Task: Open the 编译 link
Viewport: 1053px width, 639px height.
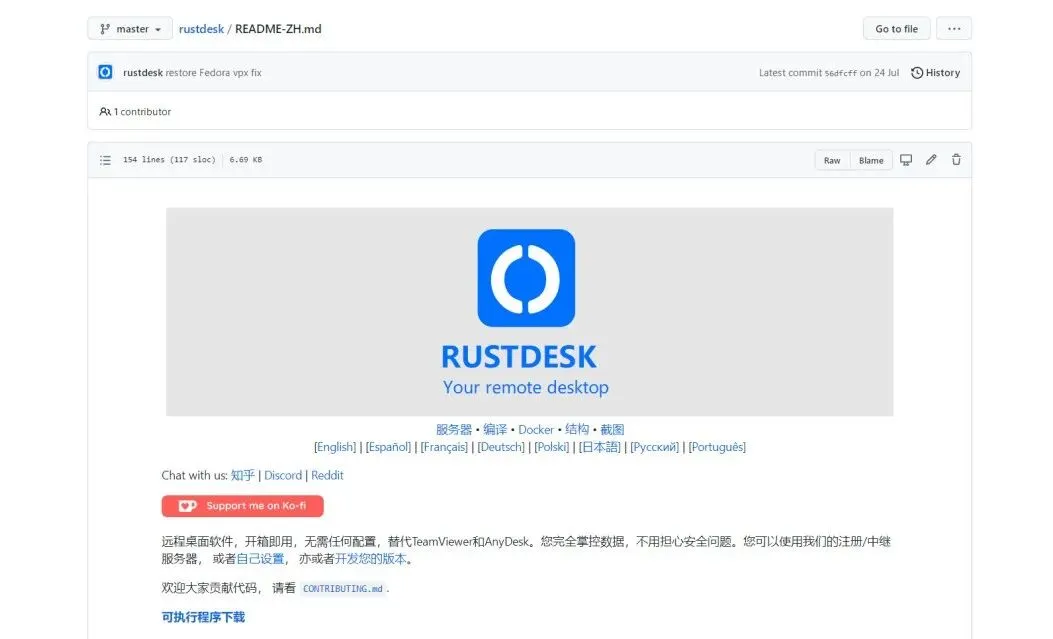Action: (x=495, y=430)
